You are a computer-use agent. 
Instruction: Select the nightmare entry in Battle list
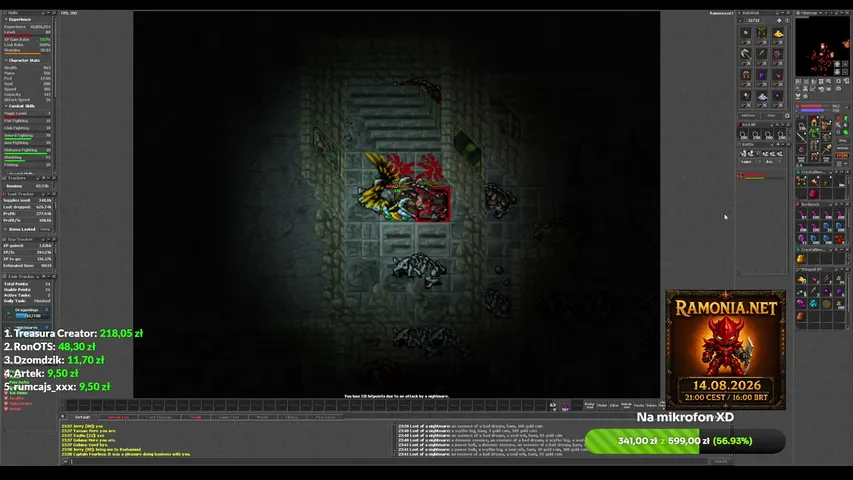[762, 176]
